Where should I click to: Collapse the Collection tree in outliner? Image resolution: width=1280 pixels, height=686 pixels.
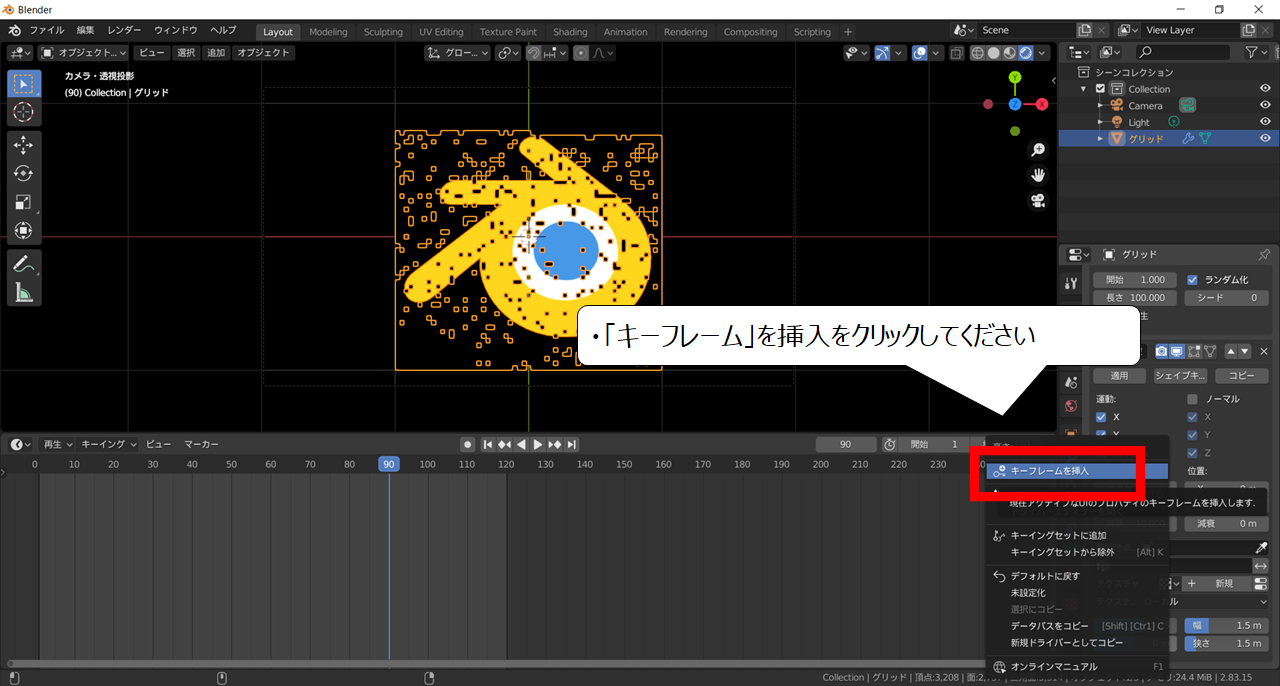tap(1085, 89)
